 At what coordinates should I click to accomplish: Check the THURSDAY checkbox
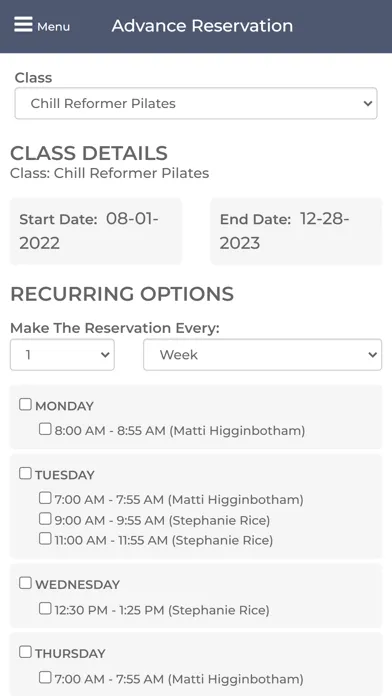pos(25,652)
